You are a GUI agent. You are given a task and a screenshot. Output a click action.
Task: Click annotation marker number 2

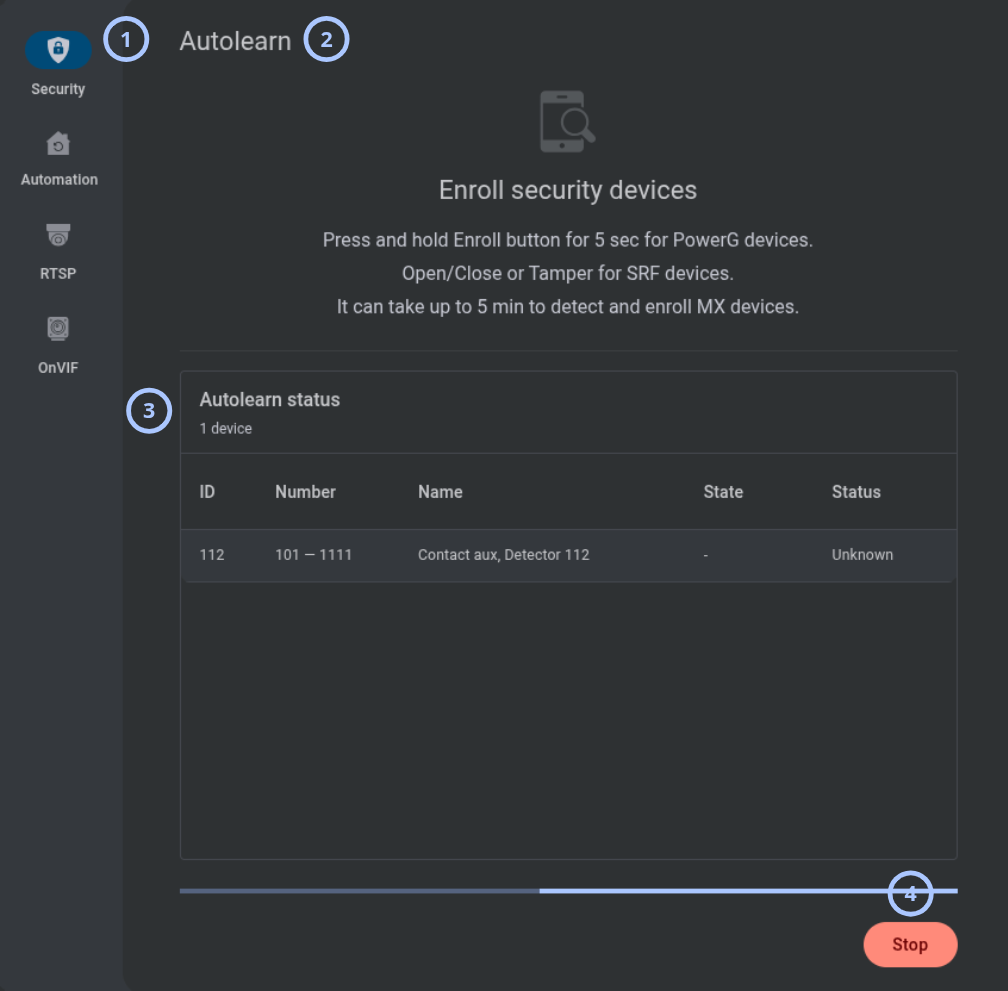pos(327,39)
